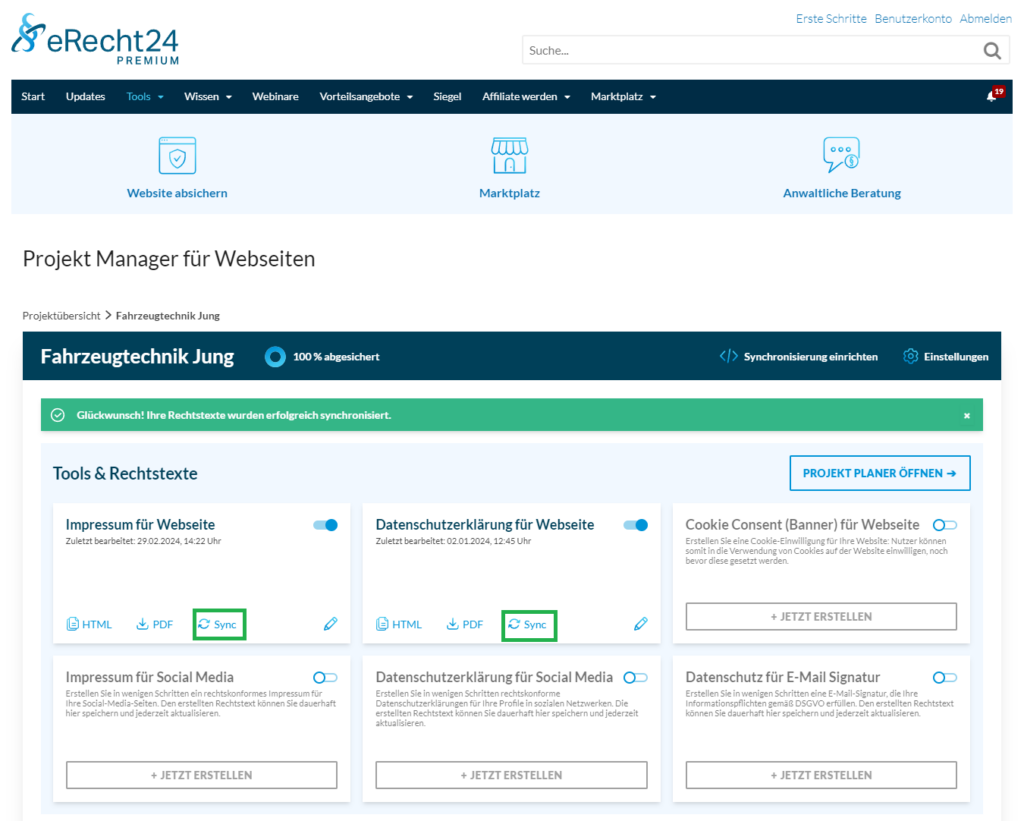Click Projekt Planer öffnen button

879,473
